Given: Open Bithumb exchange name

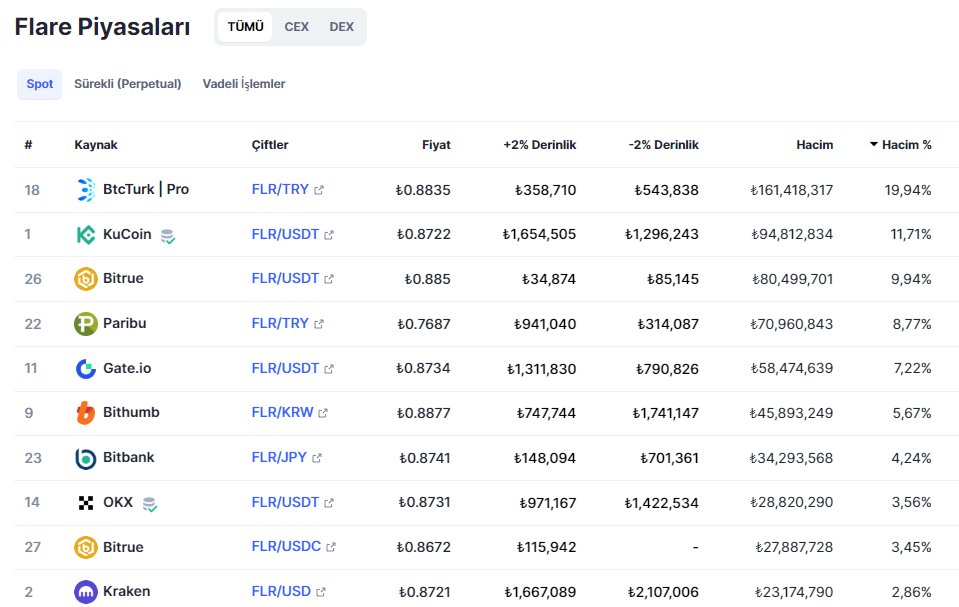Looking at the screenshot, I should tap(131, 412).
